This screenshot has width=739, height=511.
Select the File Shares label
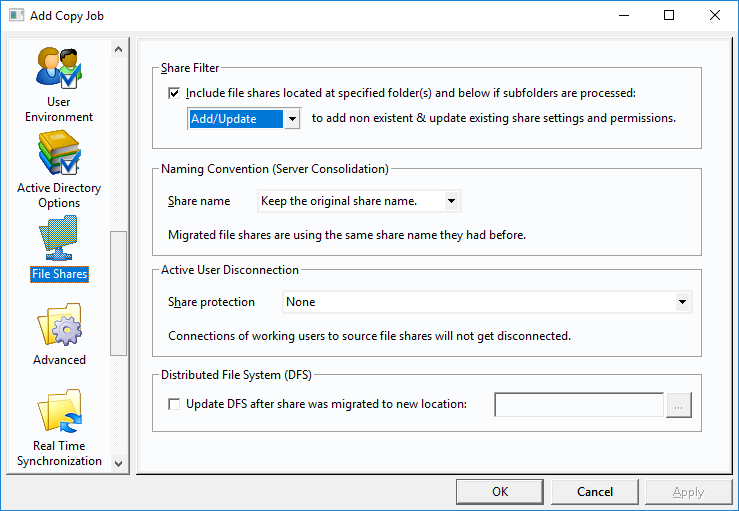pyautogui.click(x=59, y=274)
